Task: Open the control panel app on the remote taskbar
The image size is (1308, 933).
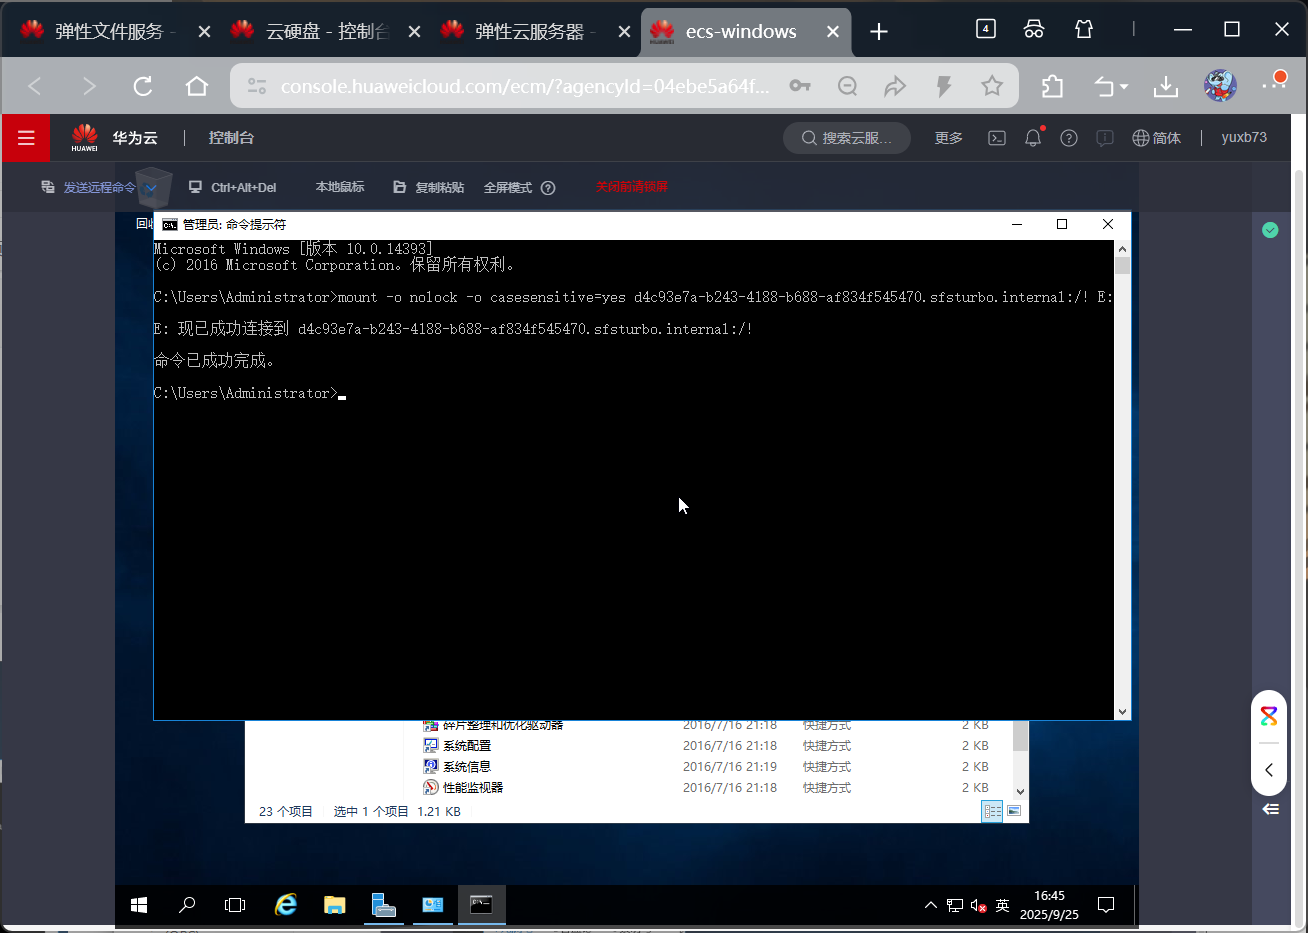Action: point(432,905)
